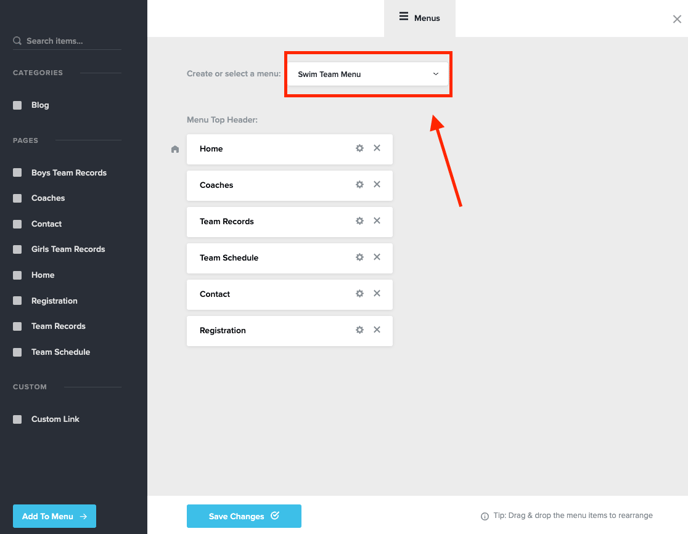
Task: Check the Blog category checkbox
Action: click(17, 105)
